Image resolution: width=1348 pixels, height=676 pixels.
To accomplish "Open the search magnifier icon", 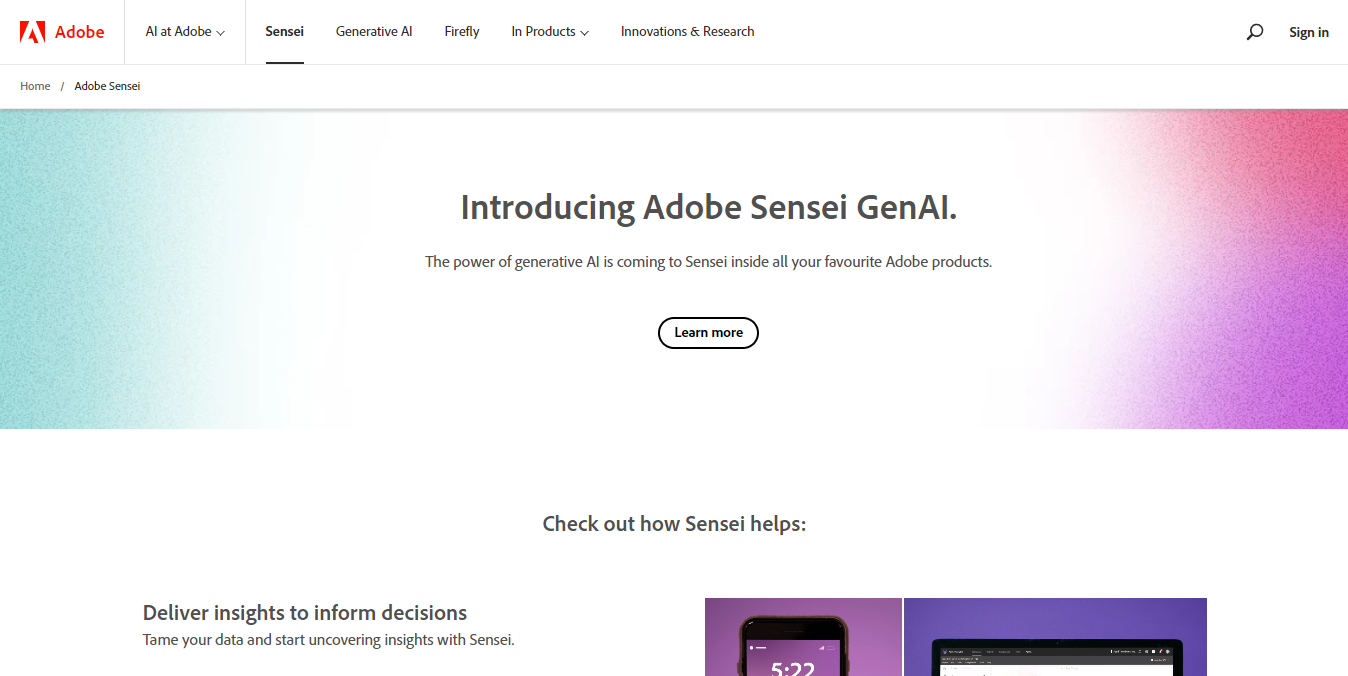I will click(x=1254, y=32).
